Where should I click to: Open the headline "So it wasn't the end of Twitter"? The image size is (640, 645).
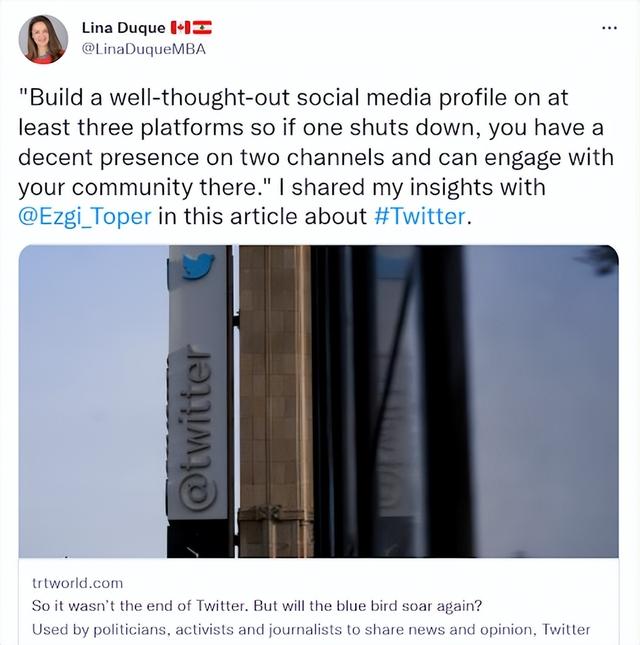[257, 606]
